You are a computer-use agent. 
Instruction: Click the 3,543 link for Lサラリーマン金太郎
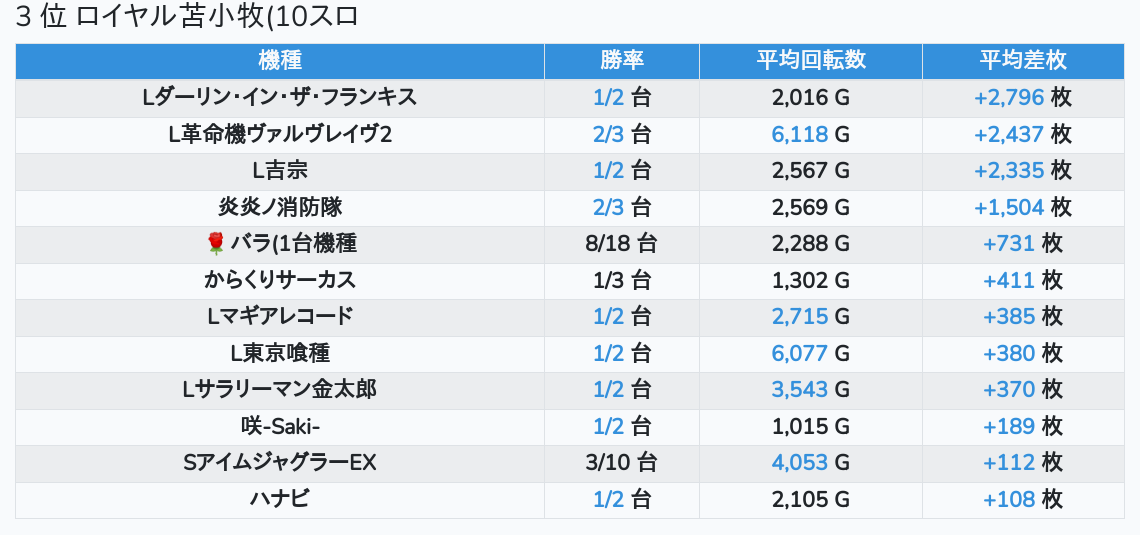point(800,389)
